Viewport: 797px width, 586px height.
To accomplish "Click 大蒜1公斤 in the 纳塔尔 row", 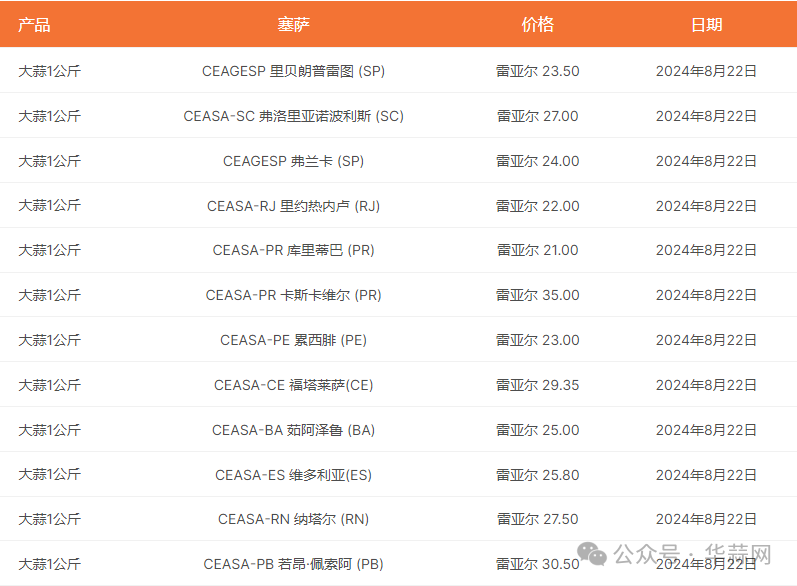I will click(x=49, y=519).
